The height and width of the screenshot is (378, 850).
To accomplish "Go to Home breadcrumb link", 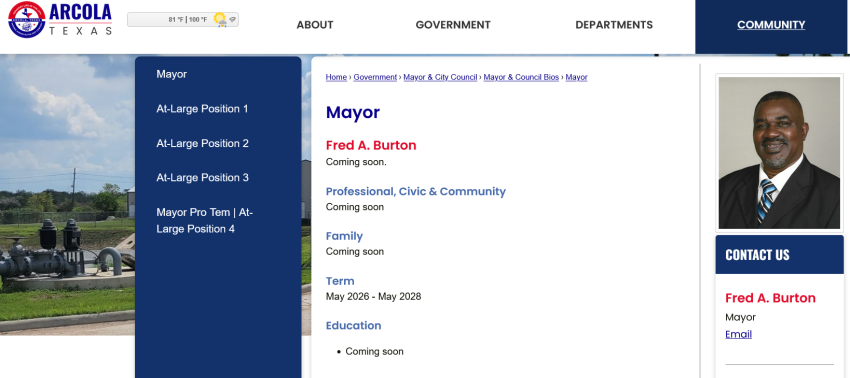I will [x=336, y=78].
